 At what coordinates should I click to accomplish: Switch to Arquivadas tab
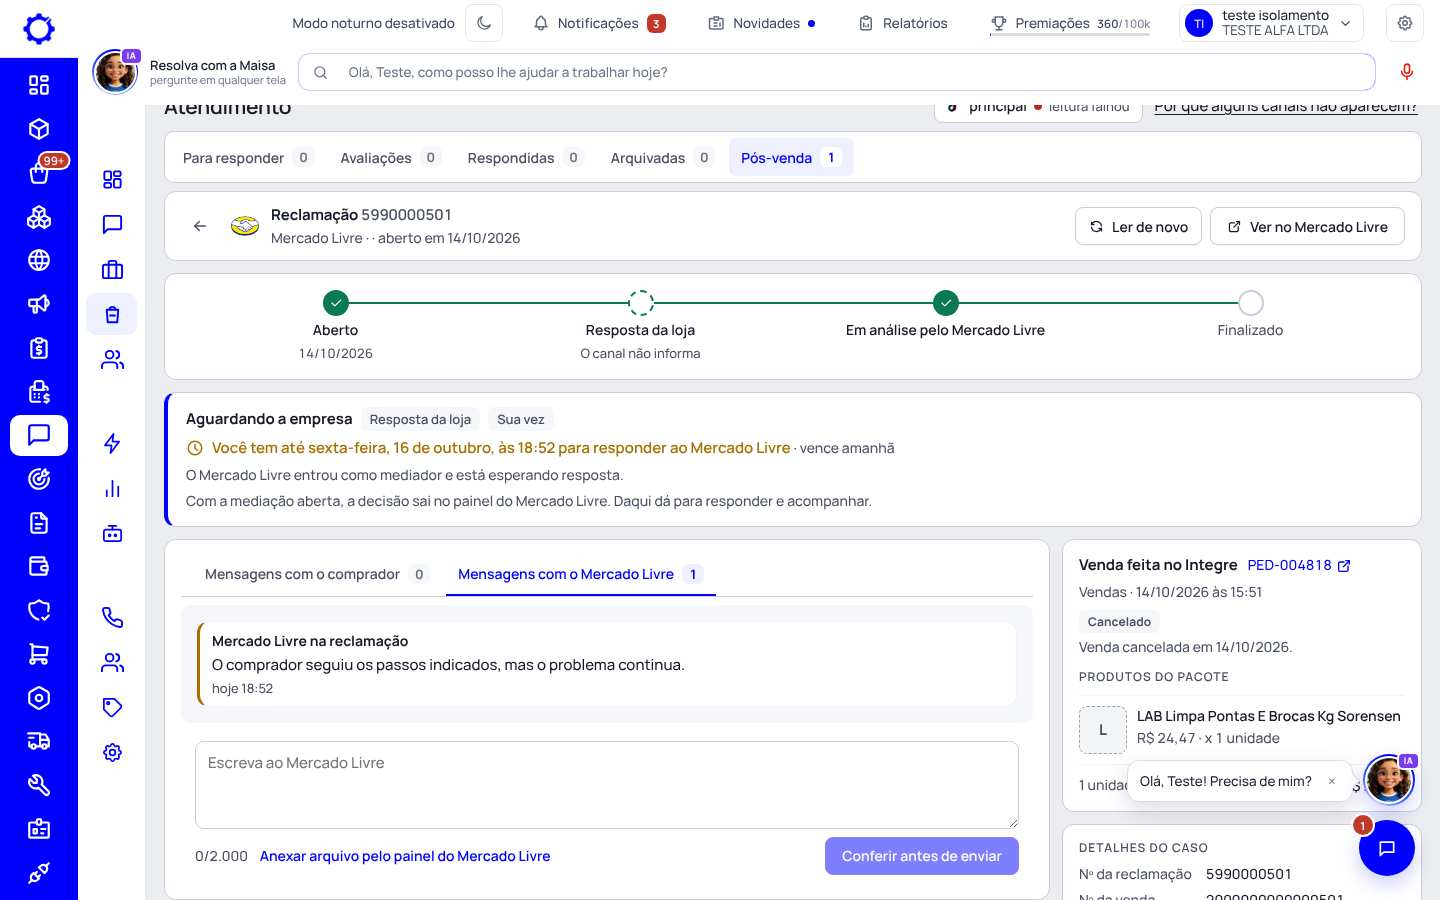click(x=662, y=158)
